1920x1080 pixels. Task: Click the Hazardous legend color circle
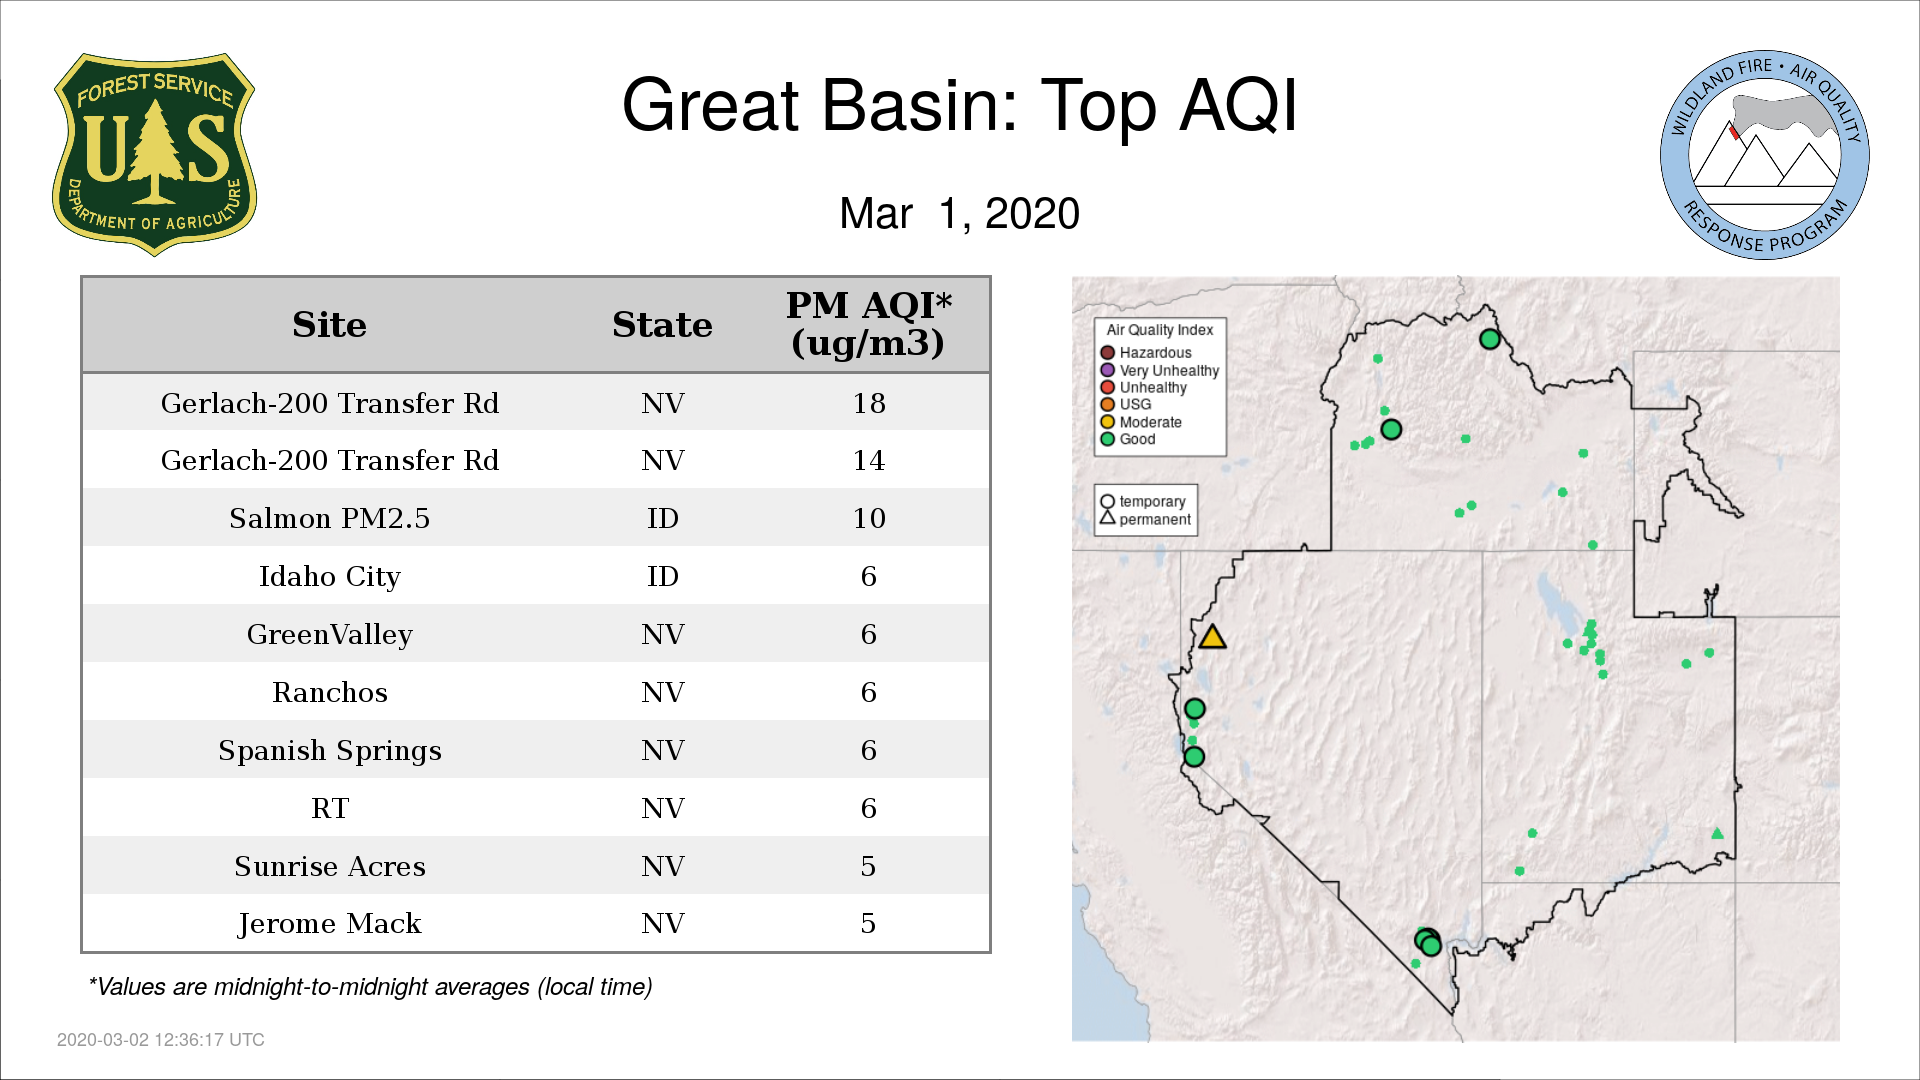[1107, 353]
